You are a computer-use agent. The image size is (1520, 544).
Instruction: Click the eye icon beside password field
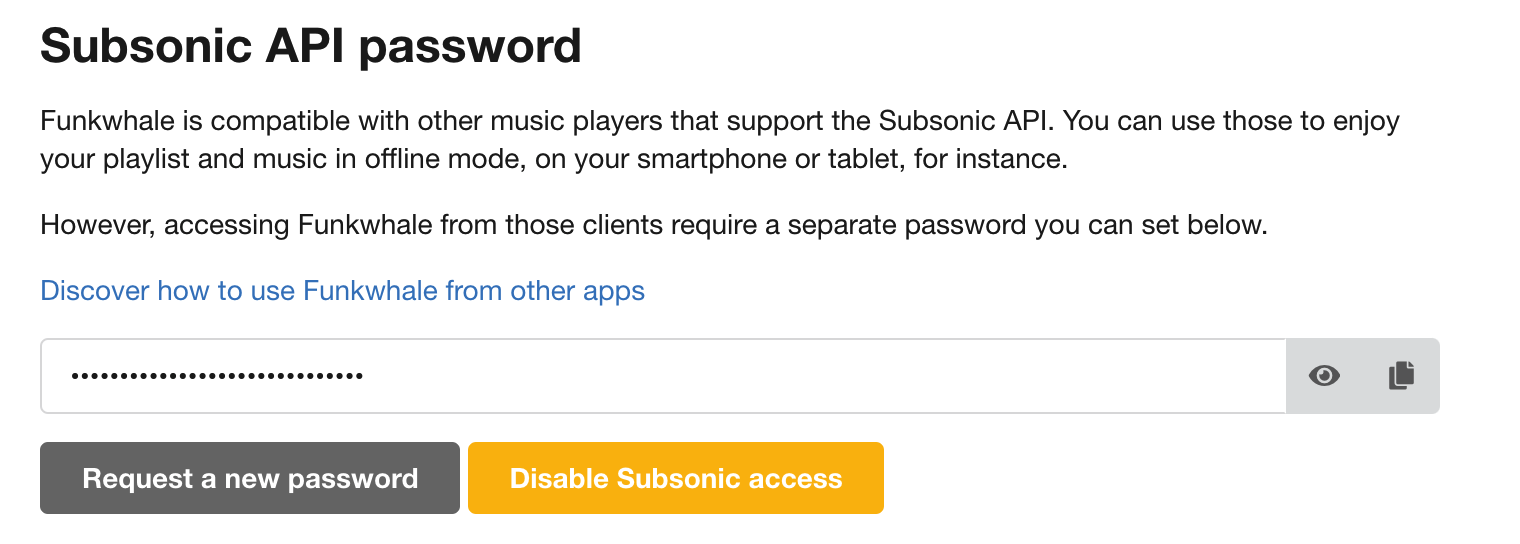coord(1324,376)
